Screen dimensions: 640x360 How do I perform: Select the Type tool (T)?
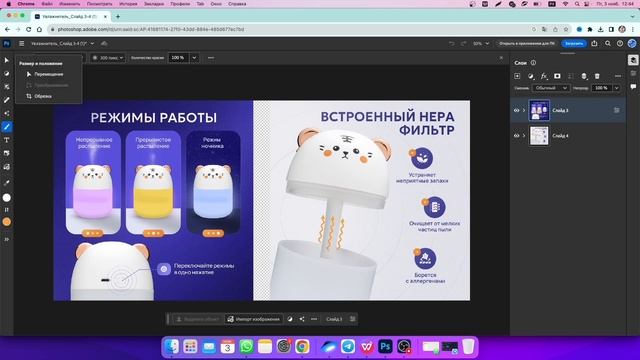[7, 140]
